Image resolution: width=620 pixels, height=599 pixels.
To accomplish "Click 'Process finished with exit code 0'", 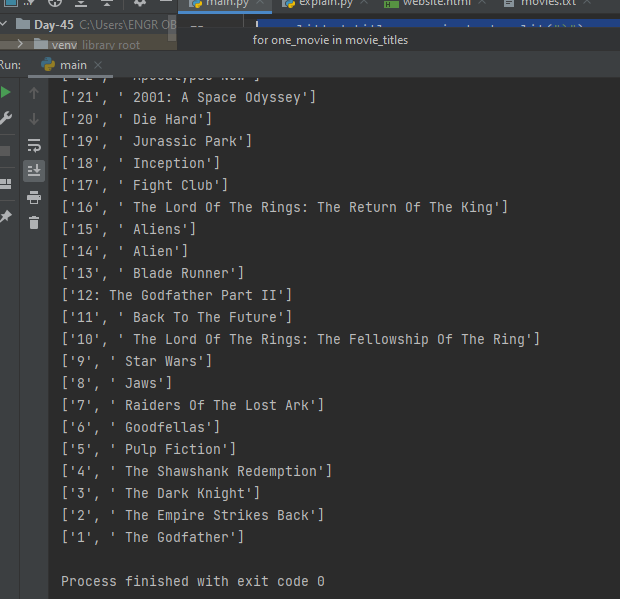I will (x=193, y=581).
